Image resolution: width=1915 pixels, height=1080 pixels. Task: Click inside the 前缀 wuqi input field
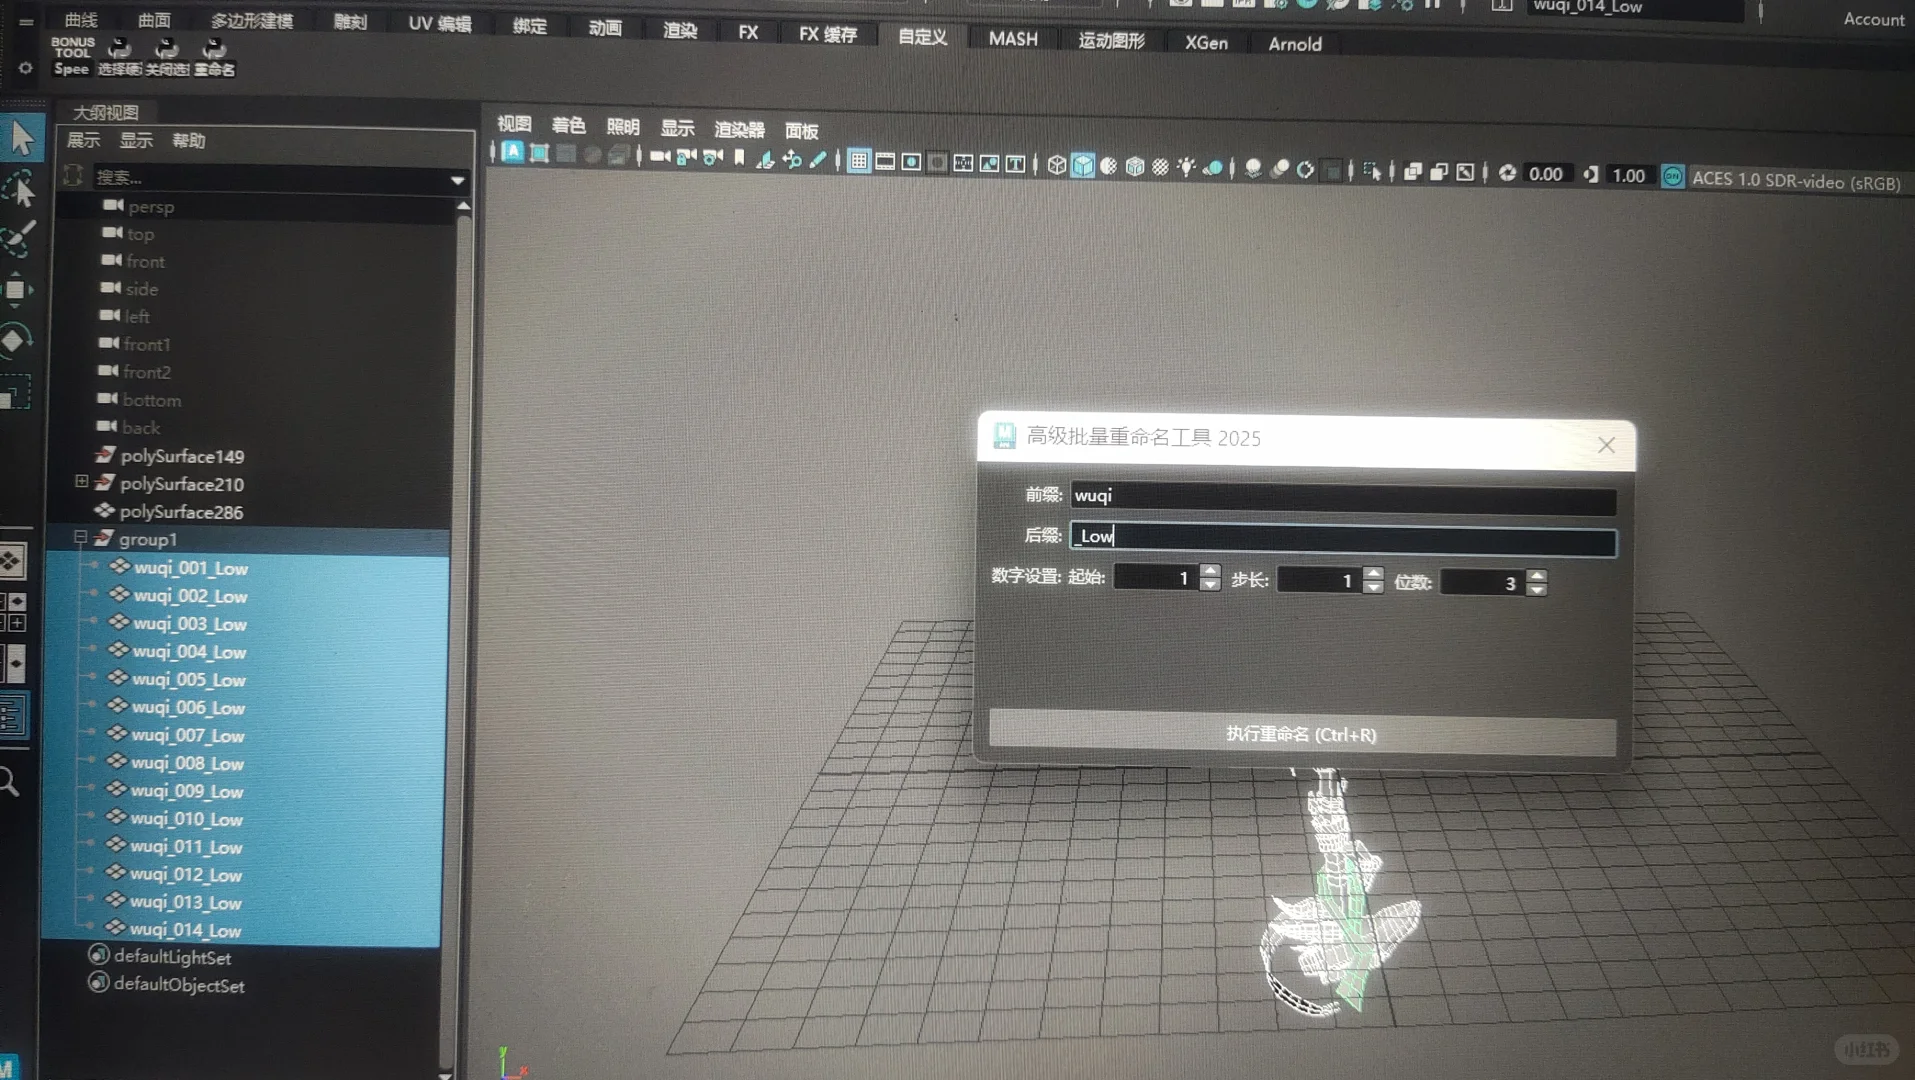click(1340, 497)
